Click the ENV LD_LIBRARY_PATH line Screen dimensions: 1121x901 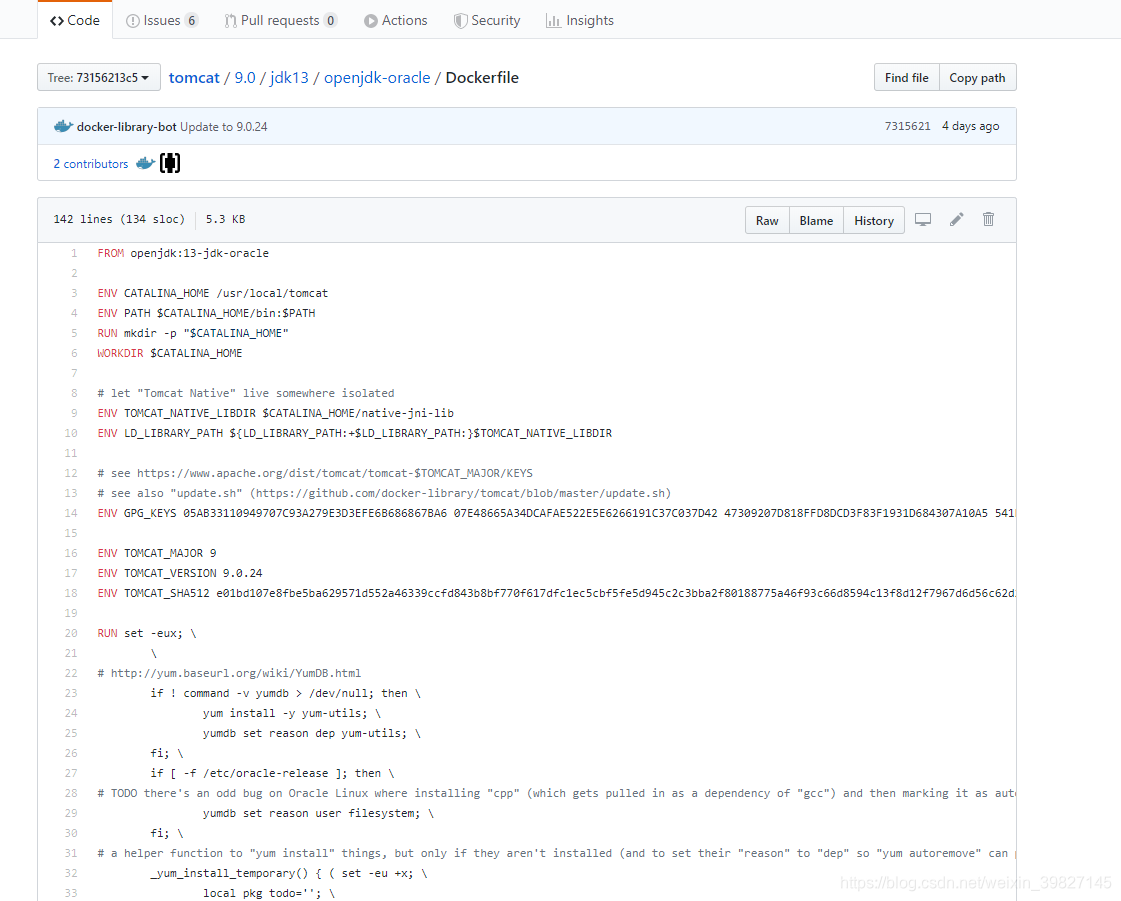pyautogui.click(x=355, y=433)
